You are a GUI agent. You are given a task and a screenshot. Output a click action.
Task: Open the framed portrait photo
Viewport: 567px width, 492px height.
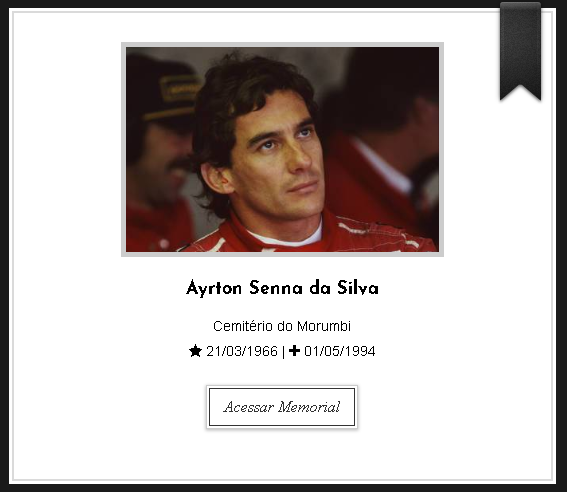282,149
